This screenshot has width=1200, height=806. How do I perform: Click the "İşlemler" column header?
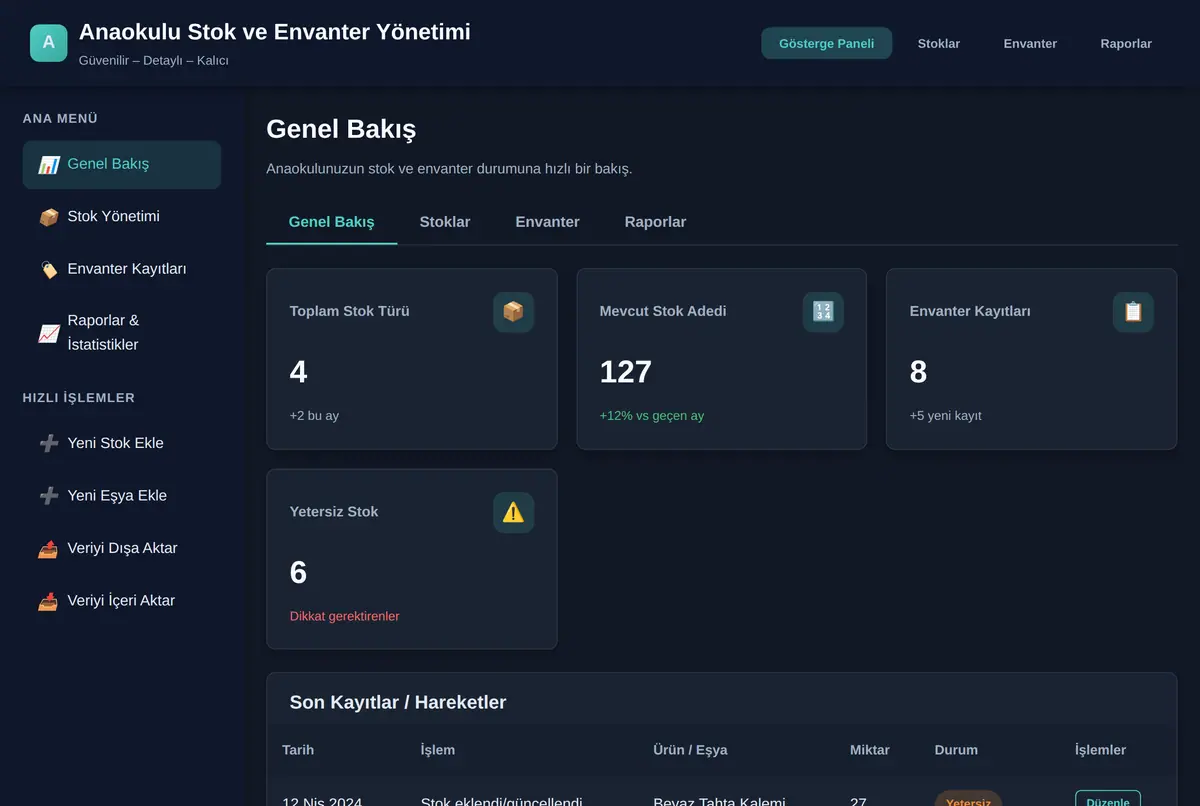(x=1100, y=750)
